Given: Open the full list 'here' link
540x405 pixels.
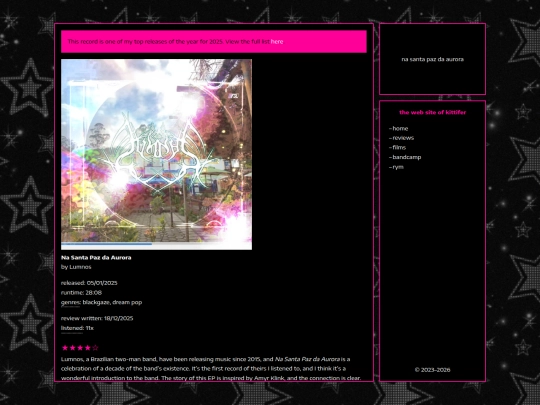Looking at the screenshot, I should point(277,42).
